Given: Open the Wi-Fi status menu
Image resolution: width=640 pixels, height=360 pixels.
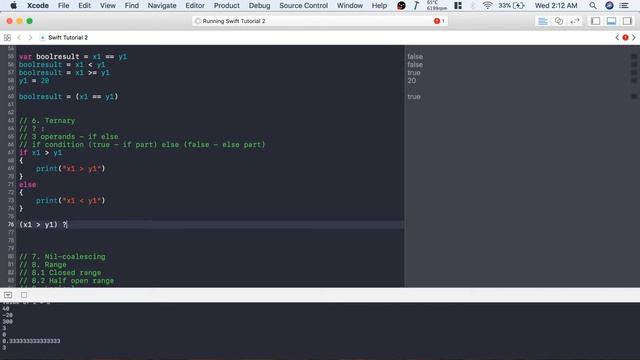Looking at the screenshot, I should pos(487,5).
